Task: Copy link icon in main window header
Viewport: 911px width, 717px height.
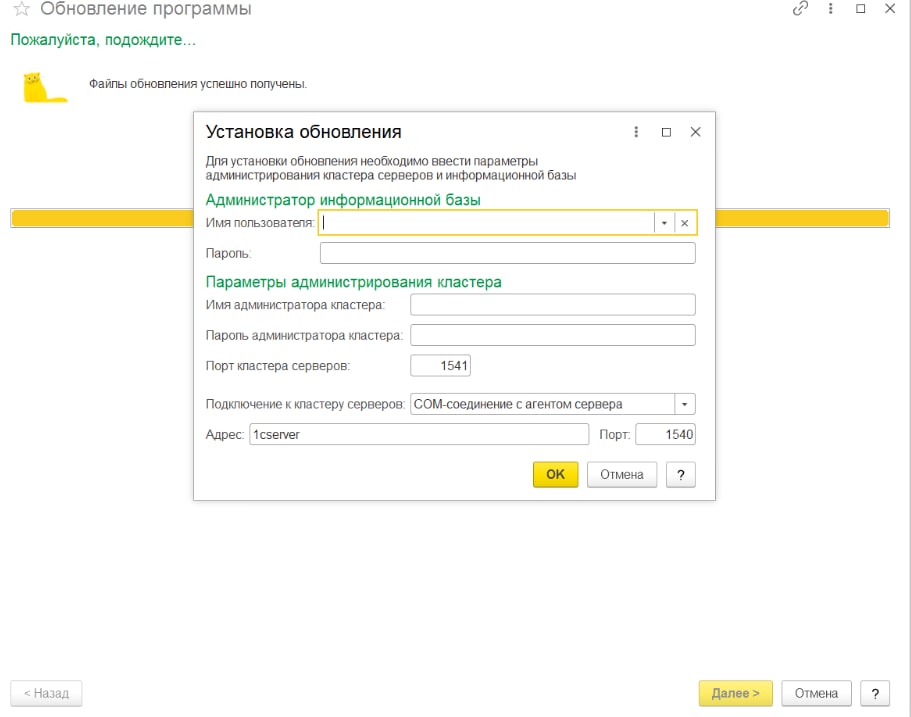Action: click(800, 9)
